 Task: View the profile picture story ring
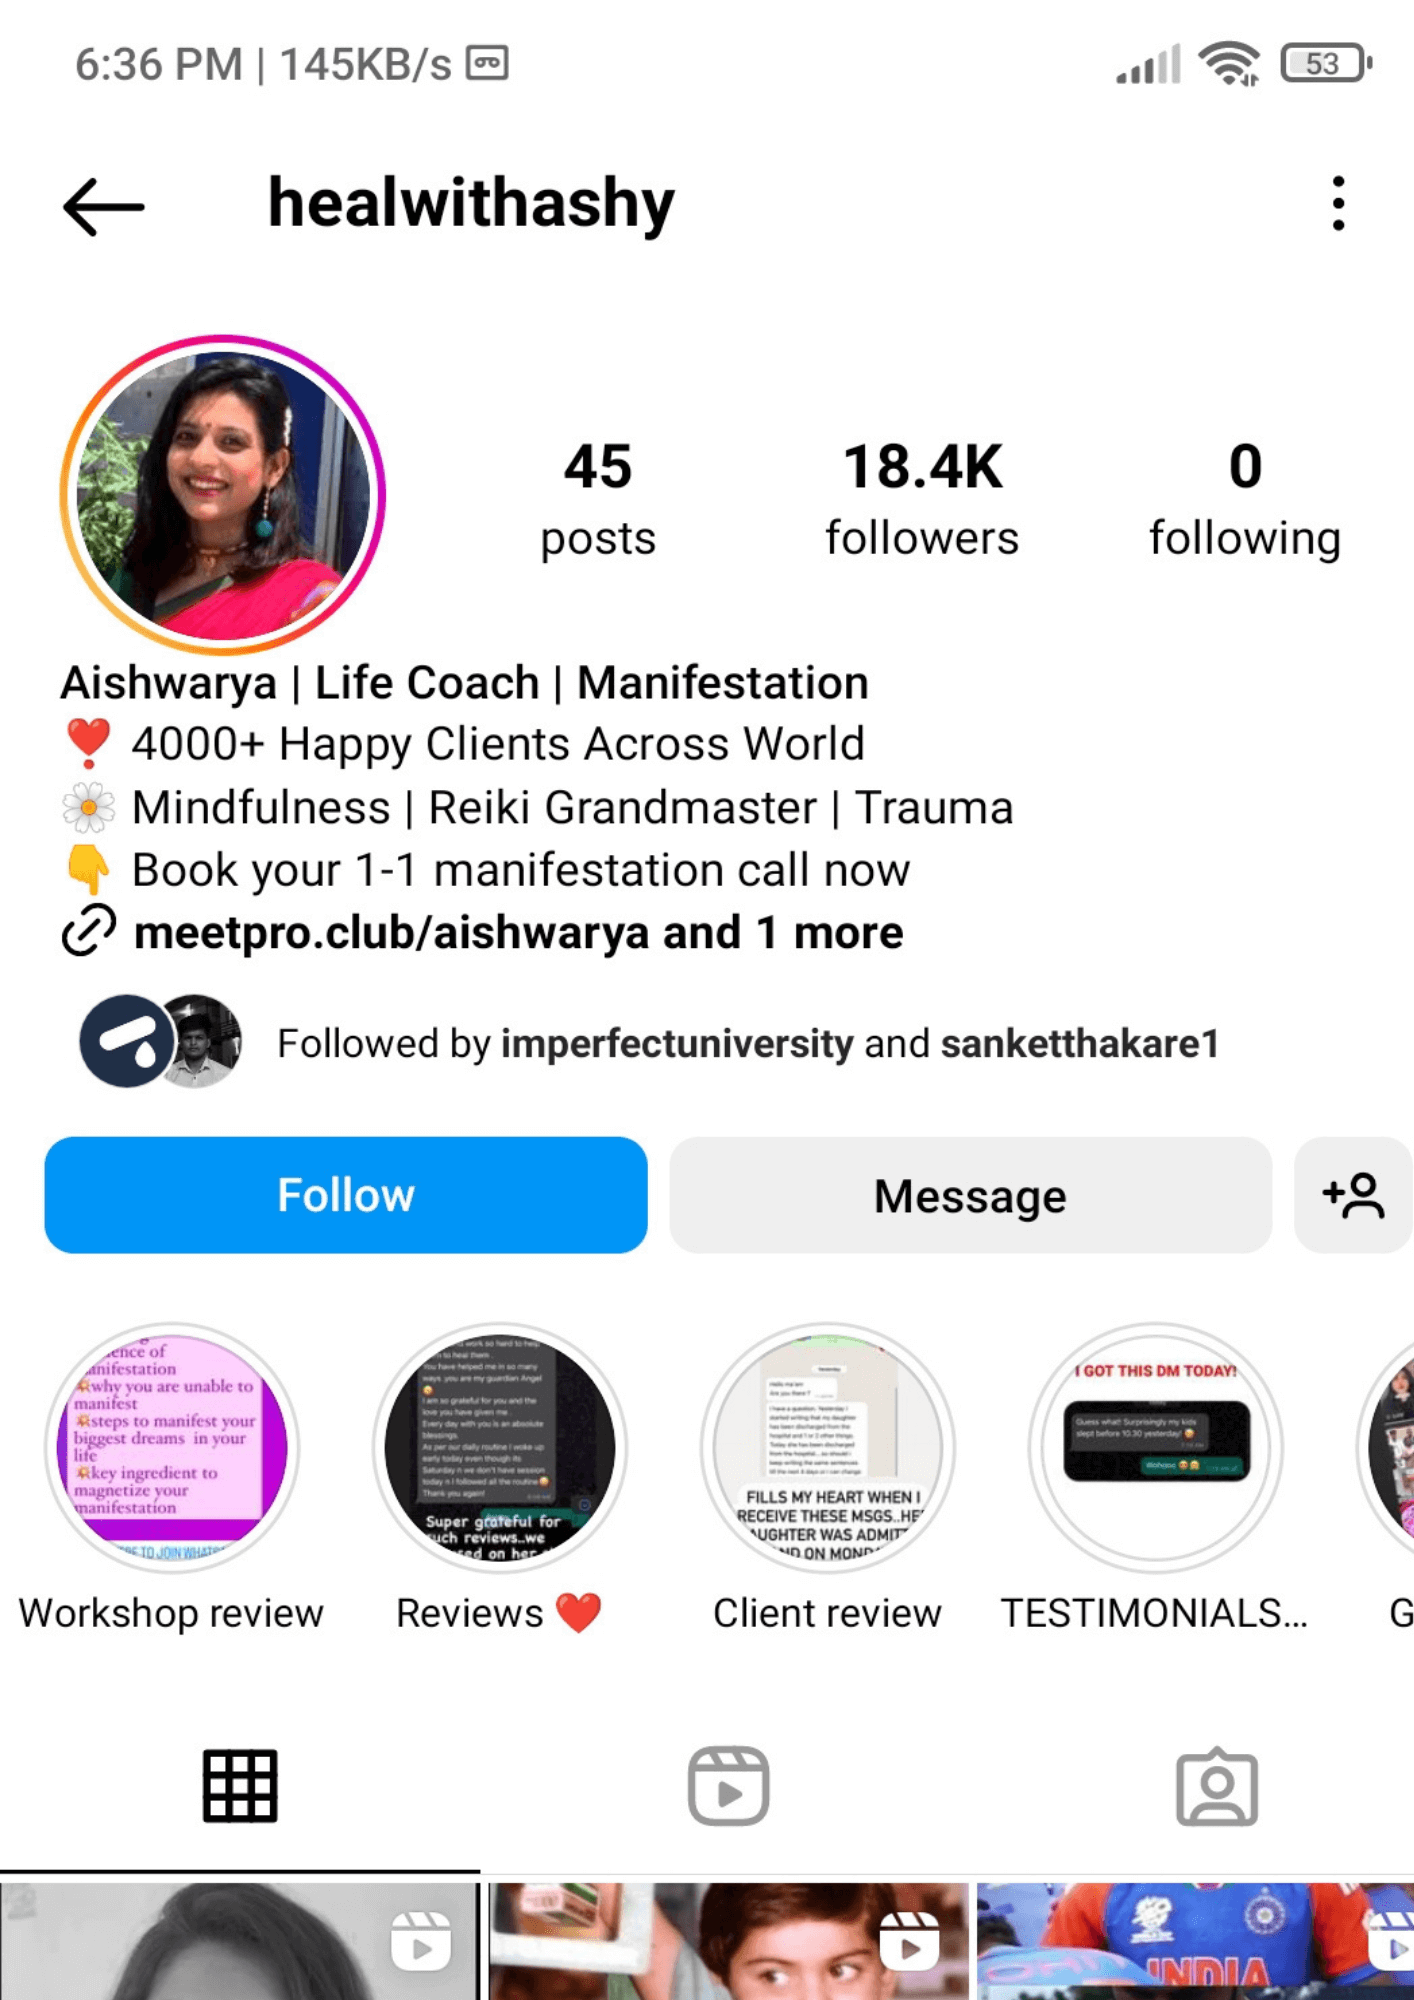223,494
